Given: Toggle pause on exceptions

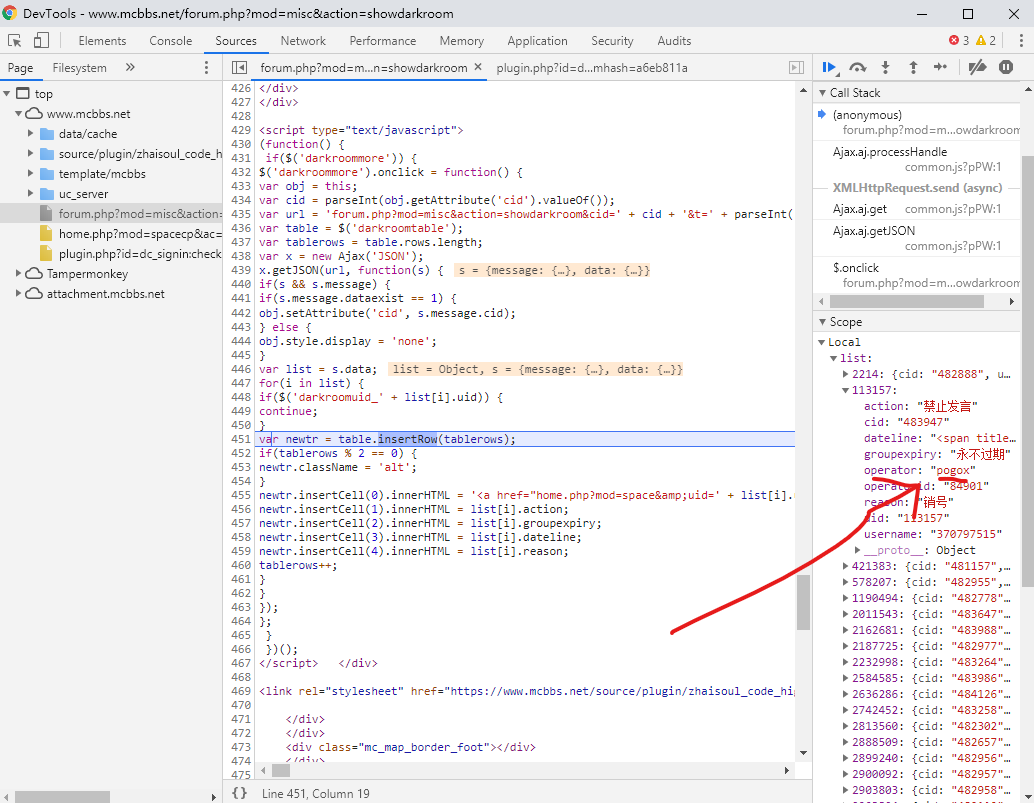Looking at the screenshot, I should [x=1006, y=67].
